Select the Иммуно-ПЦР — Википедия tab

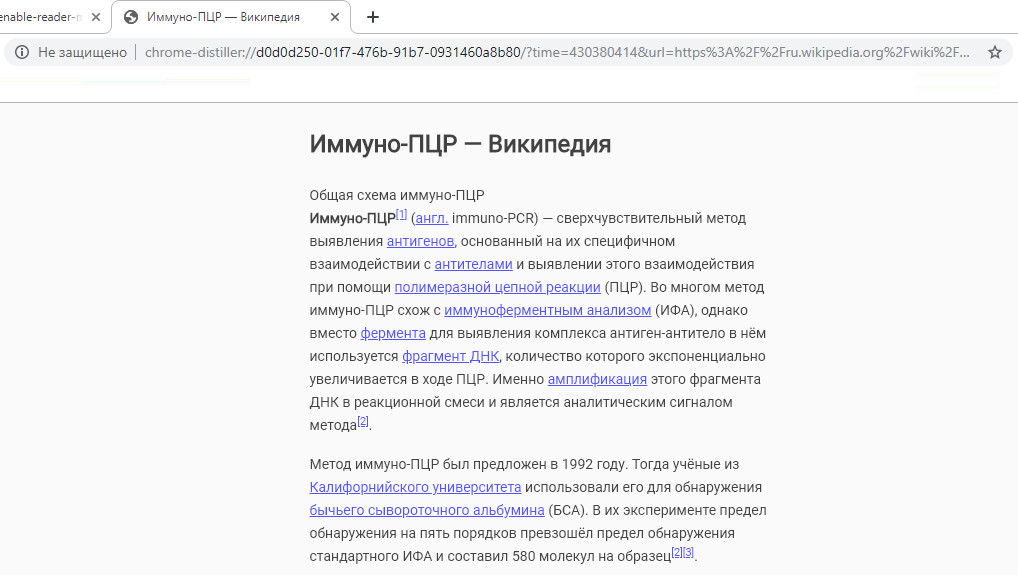(230, 18)
